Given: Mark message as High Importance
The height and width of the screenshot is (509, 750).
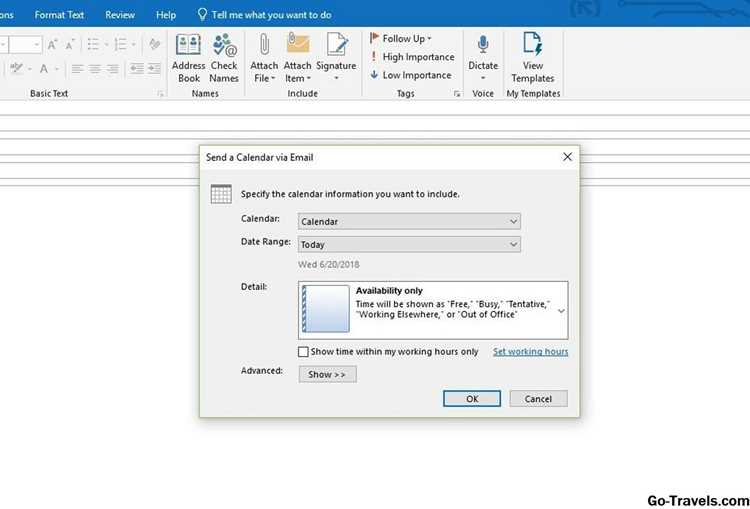Looking at the screenshot, I should (x=412, y=57).
